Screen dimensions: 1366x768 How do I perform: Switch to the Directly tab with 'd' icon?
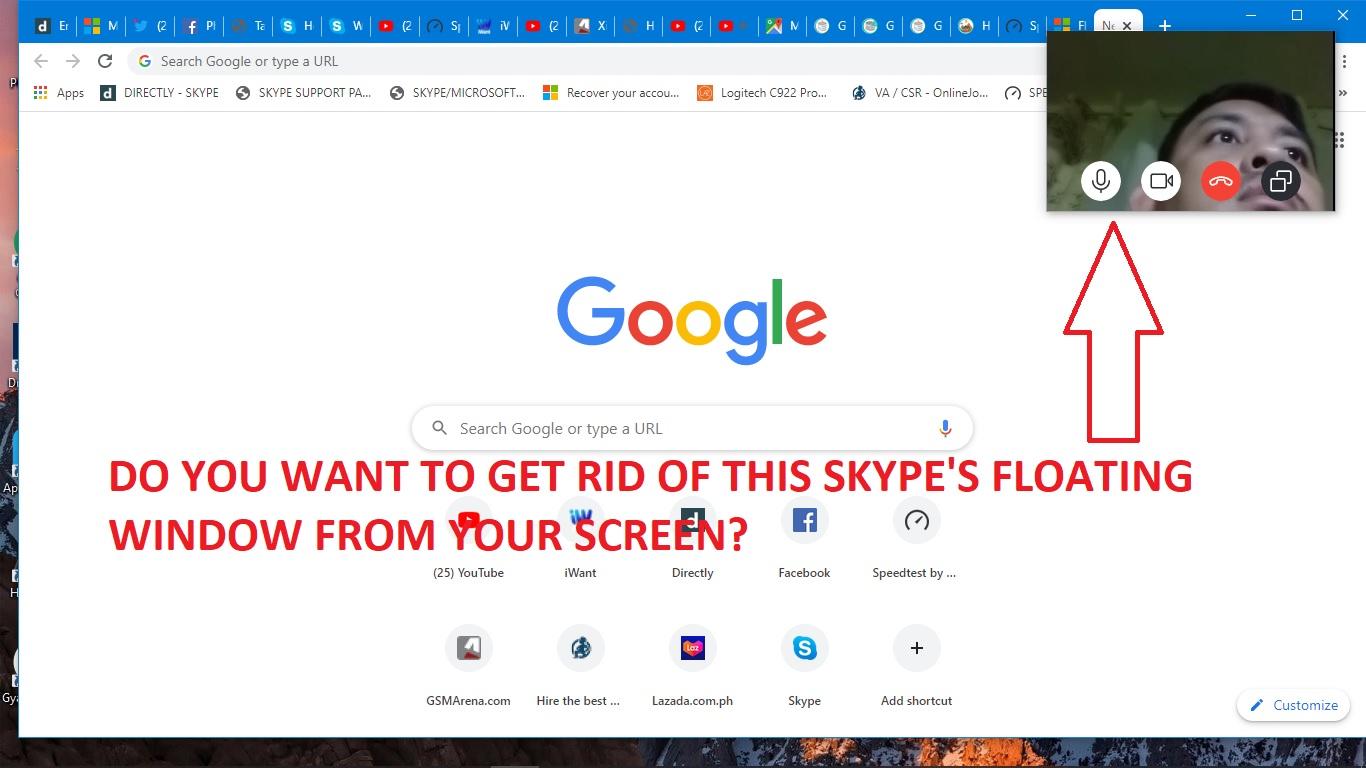tap(50, 26)
